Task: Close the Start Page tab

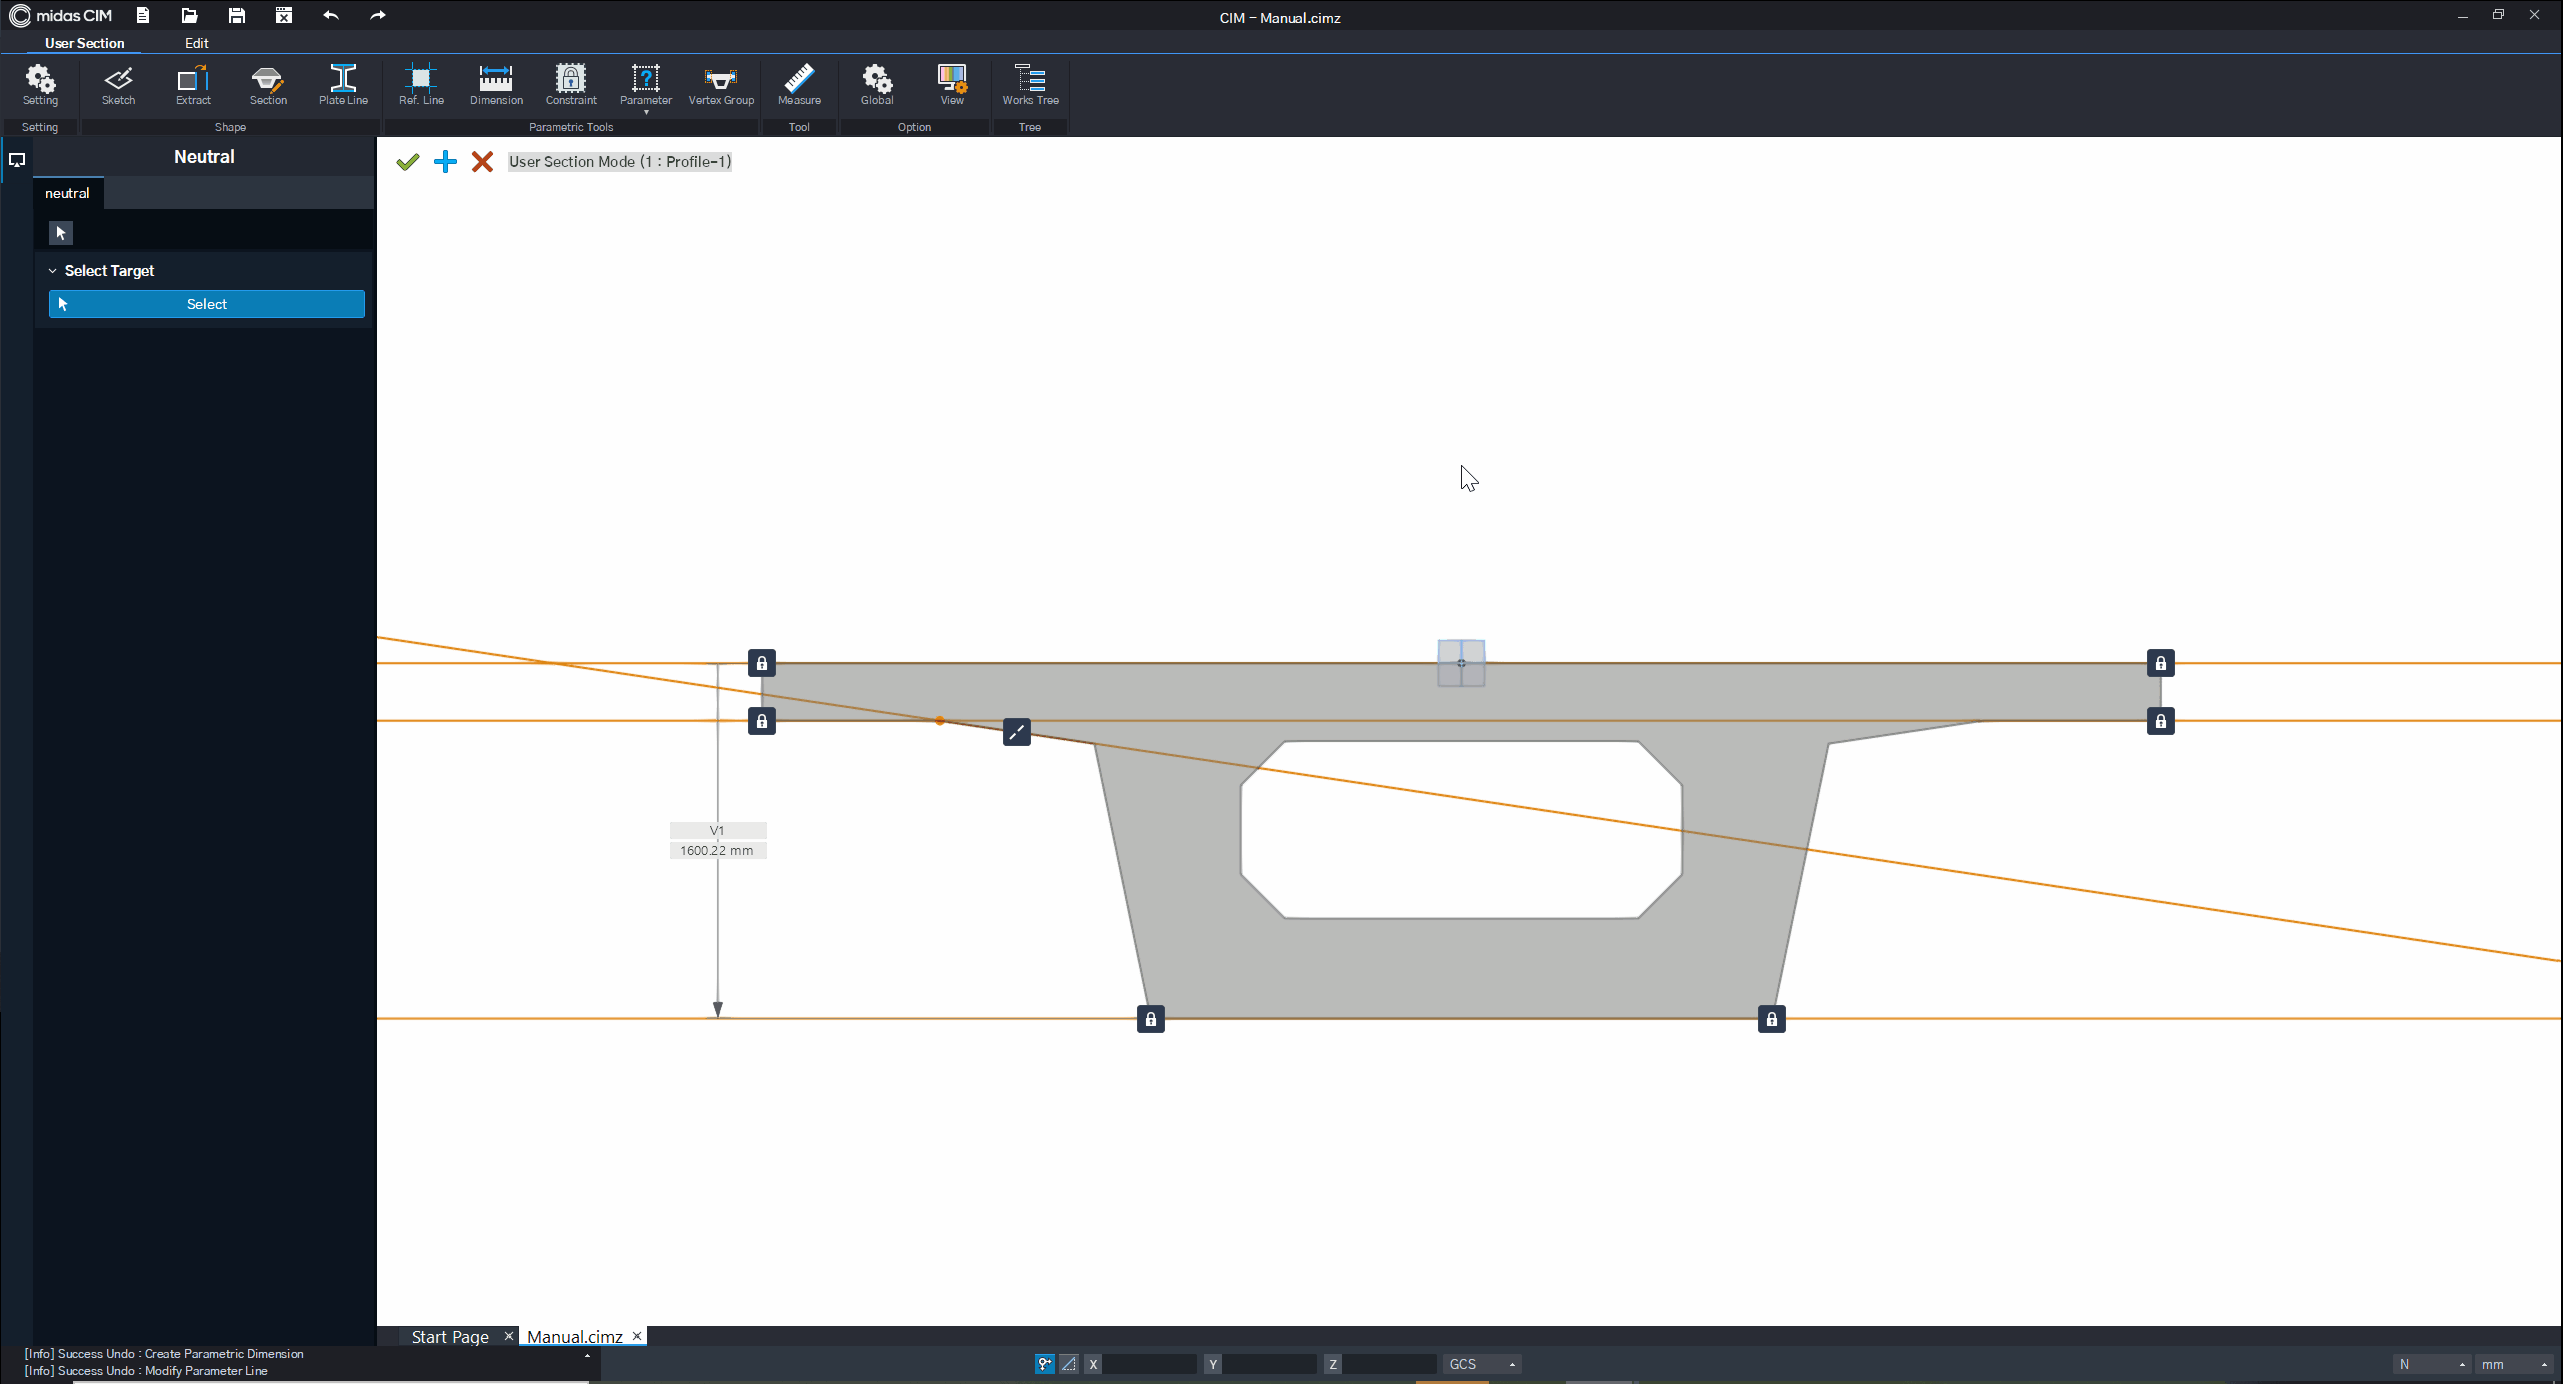Action: pos(508,1336)
